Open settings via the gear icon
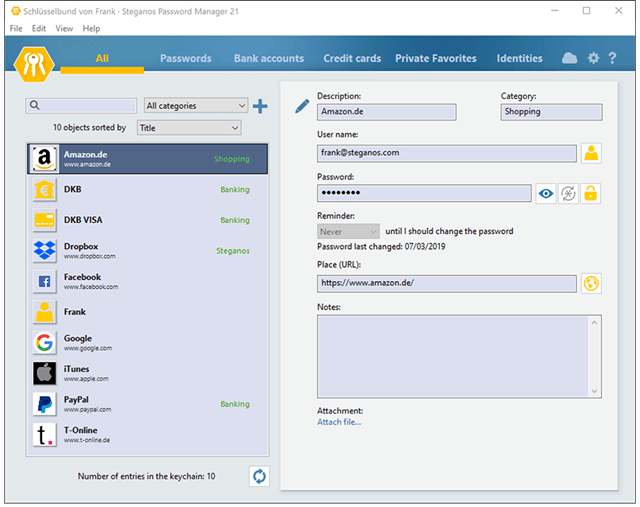 pyautogui.click(x=593, y=58)
